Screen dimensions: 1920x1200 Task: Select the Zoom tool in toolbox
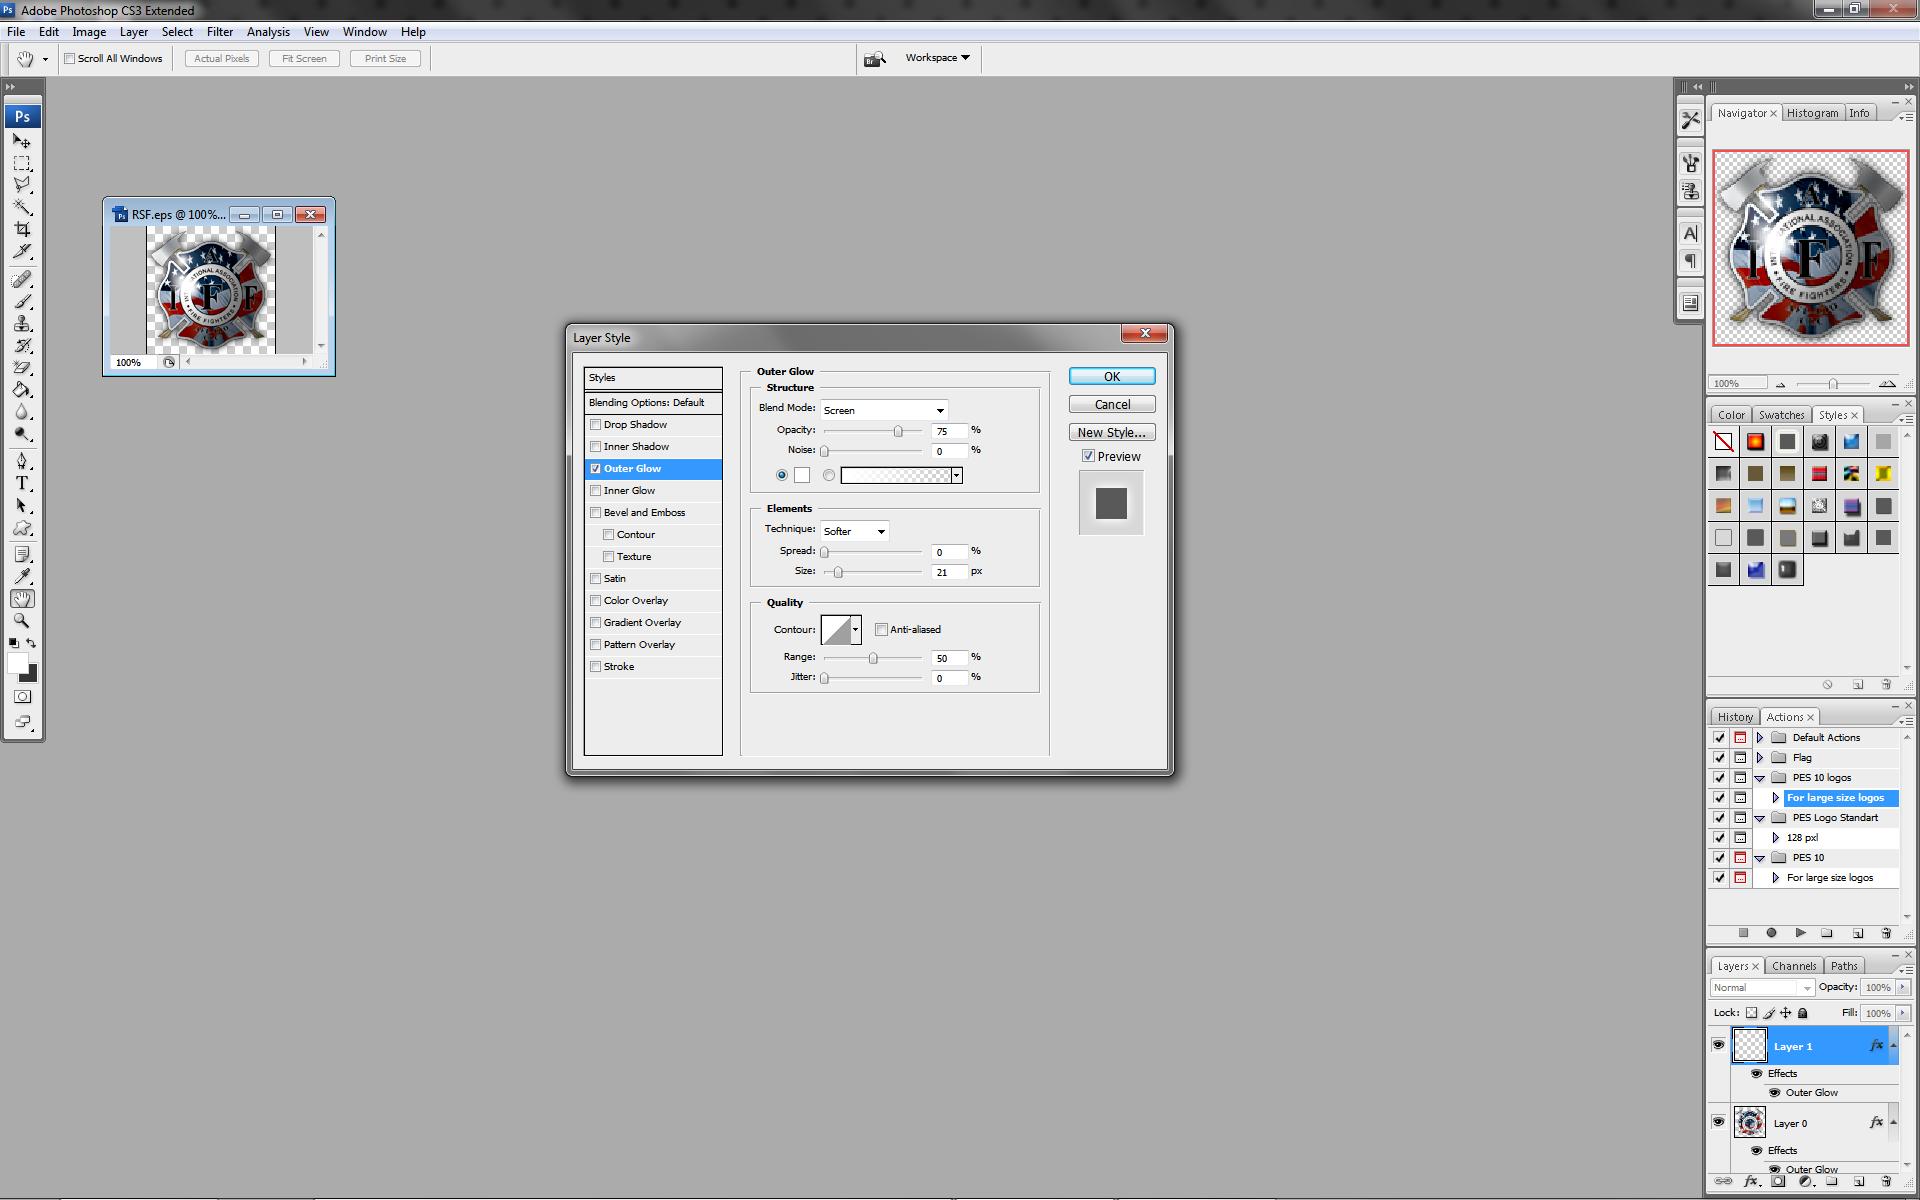click(22, 620)
